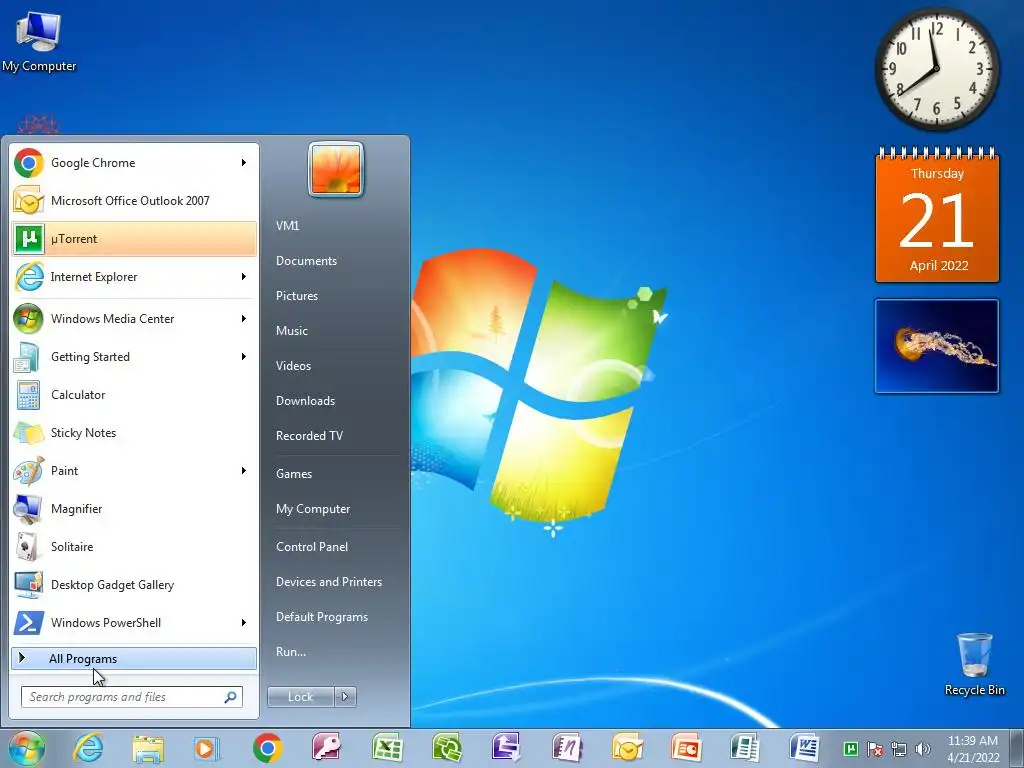
Task: Open Games from Start menu
Action: tap(294, 474)
